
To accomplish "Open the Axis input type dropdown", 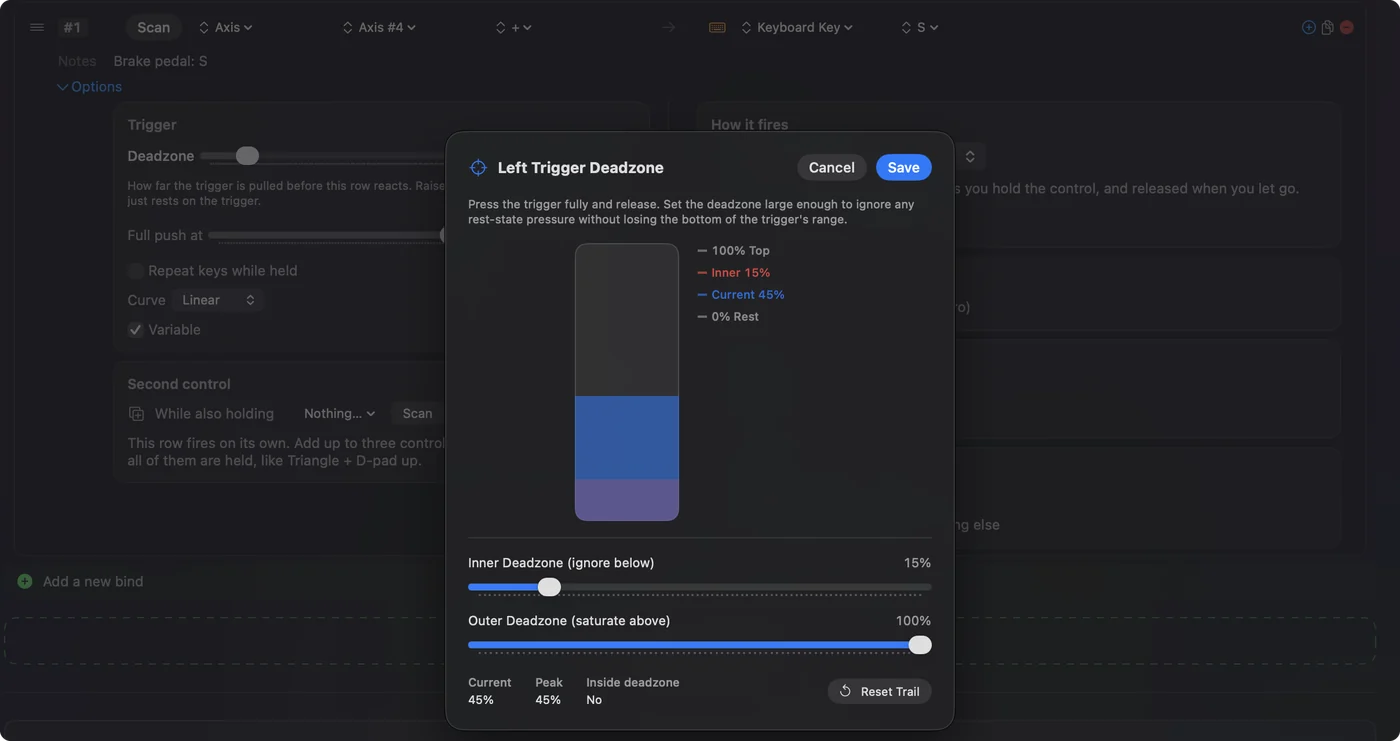I will (x=226, y=28).
